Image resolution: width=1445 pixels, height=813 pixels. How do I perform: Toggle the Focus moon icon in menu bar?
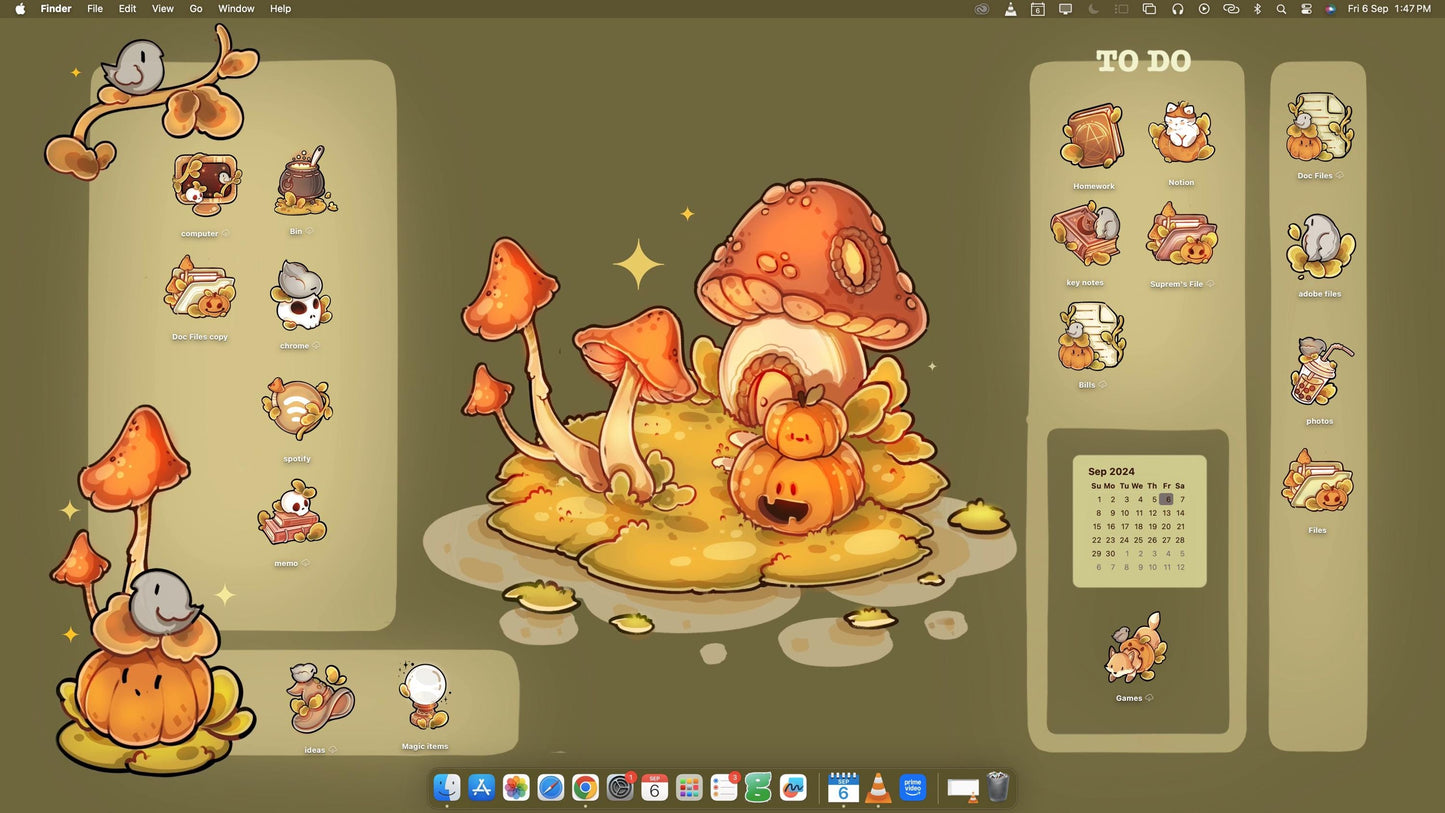1093,9
